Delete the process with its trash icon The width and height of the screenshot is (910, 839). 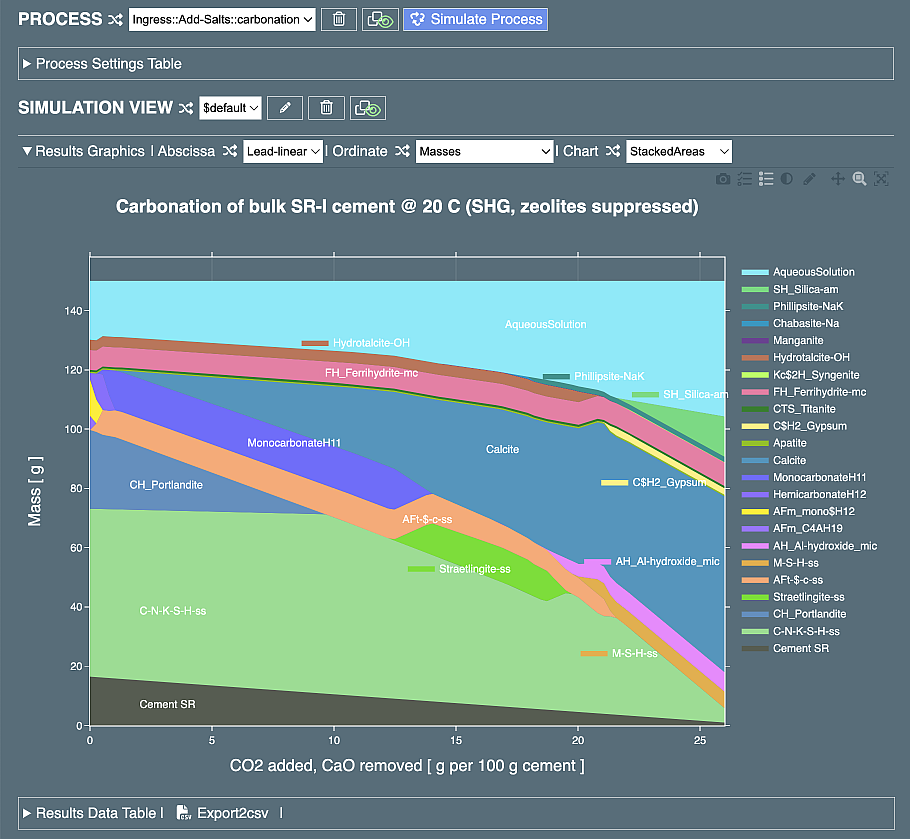(x=339, y=19)
